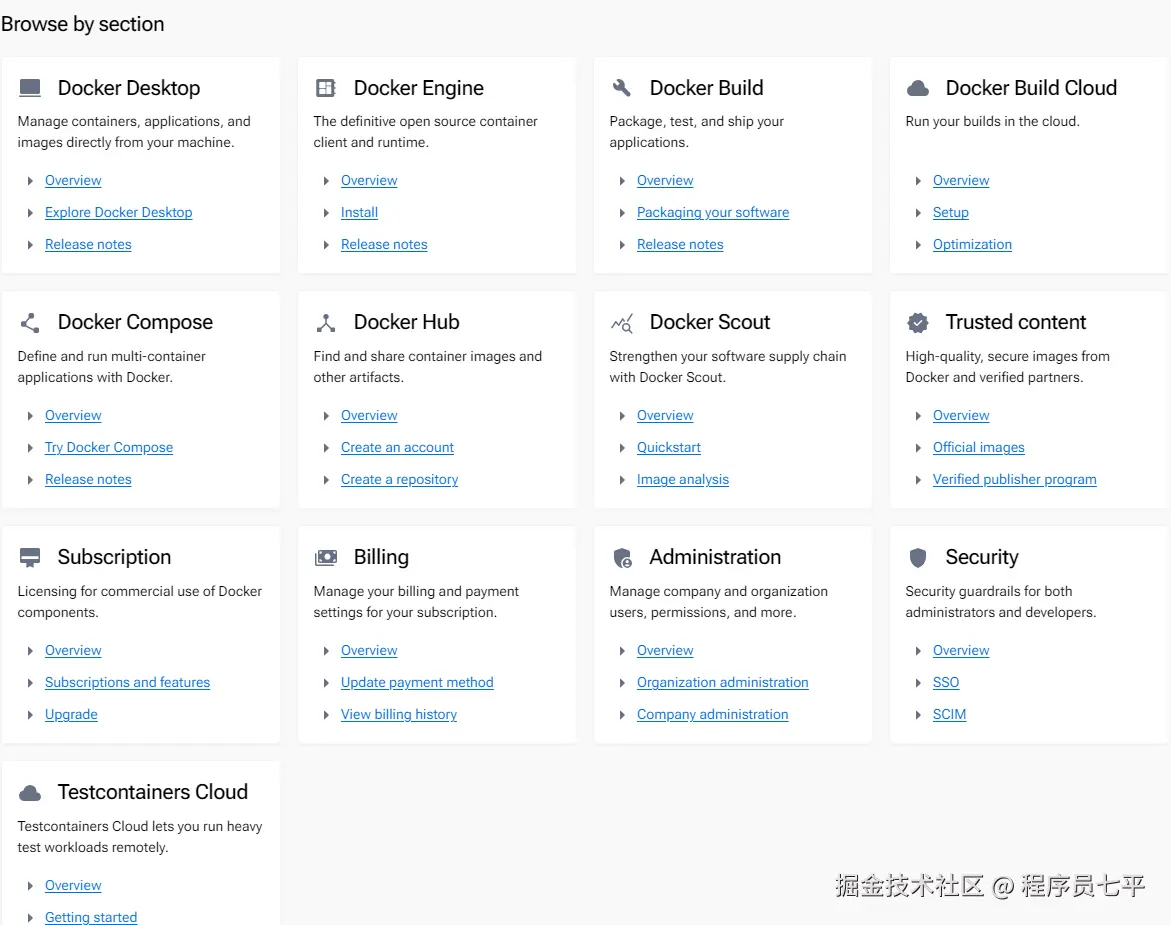Click the Docker Desktop monitor icon
The width and height of the screenshot is (1171, 925).
tap(29, 87)
